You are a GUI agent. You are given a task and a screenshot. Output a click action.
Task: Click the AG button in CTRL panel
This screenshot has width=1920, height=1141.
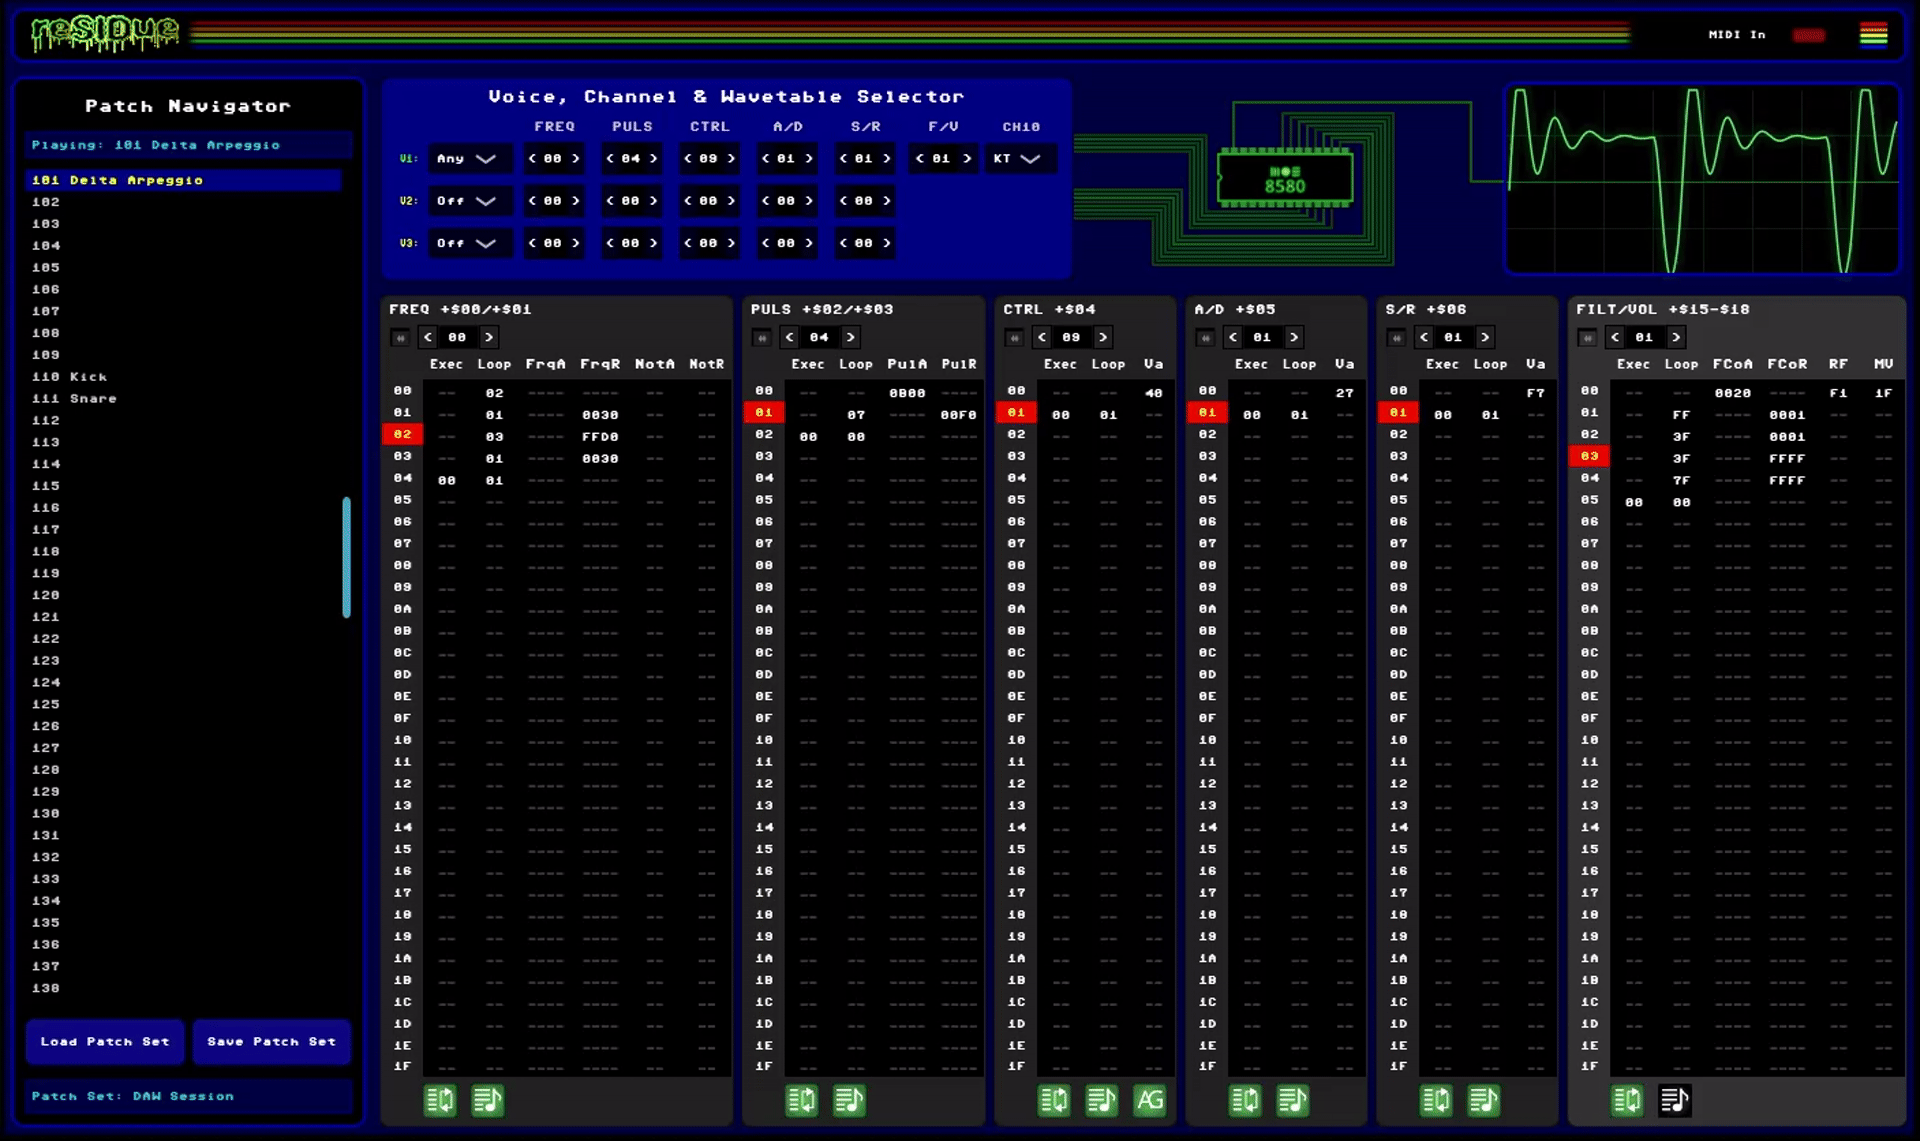[x=1149, y=1101]
